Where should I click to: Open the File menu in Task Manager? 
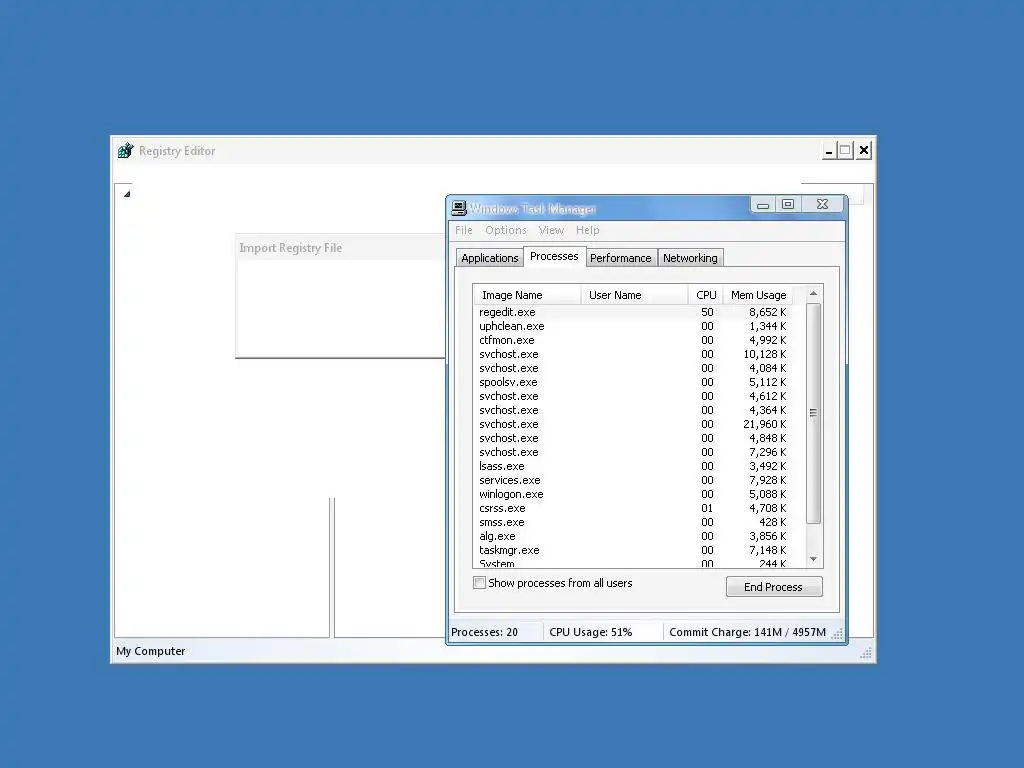point(464,230)
